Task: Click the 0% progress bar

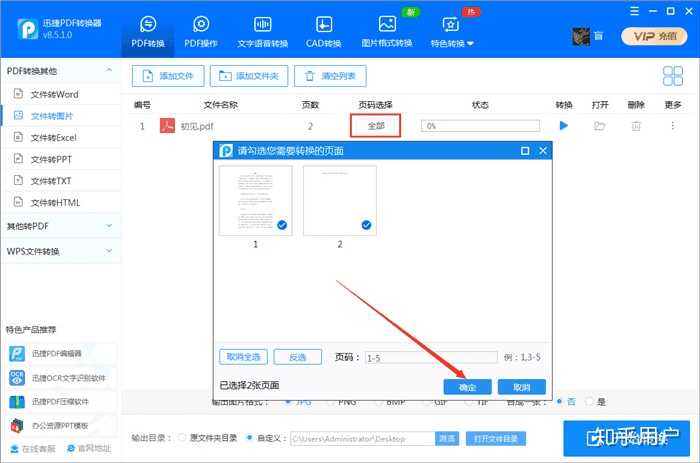Action: [x=480, y=126]
